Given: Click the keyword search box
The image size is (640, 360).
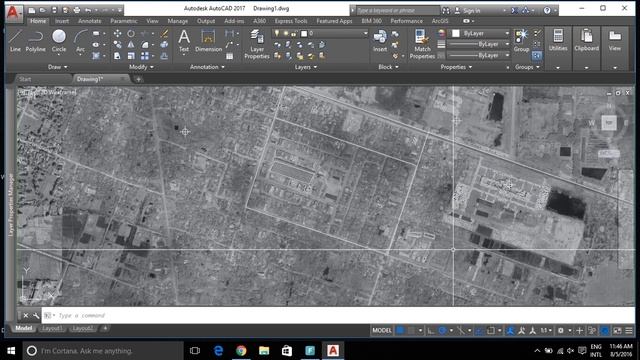Looking at the screenshot, I should pyautogui.click(x=398, y=11).
